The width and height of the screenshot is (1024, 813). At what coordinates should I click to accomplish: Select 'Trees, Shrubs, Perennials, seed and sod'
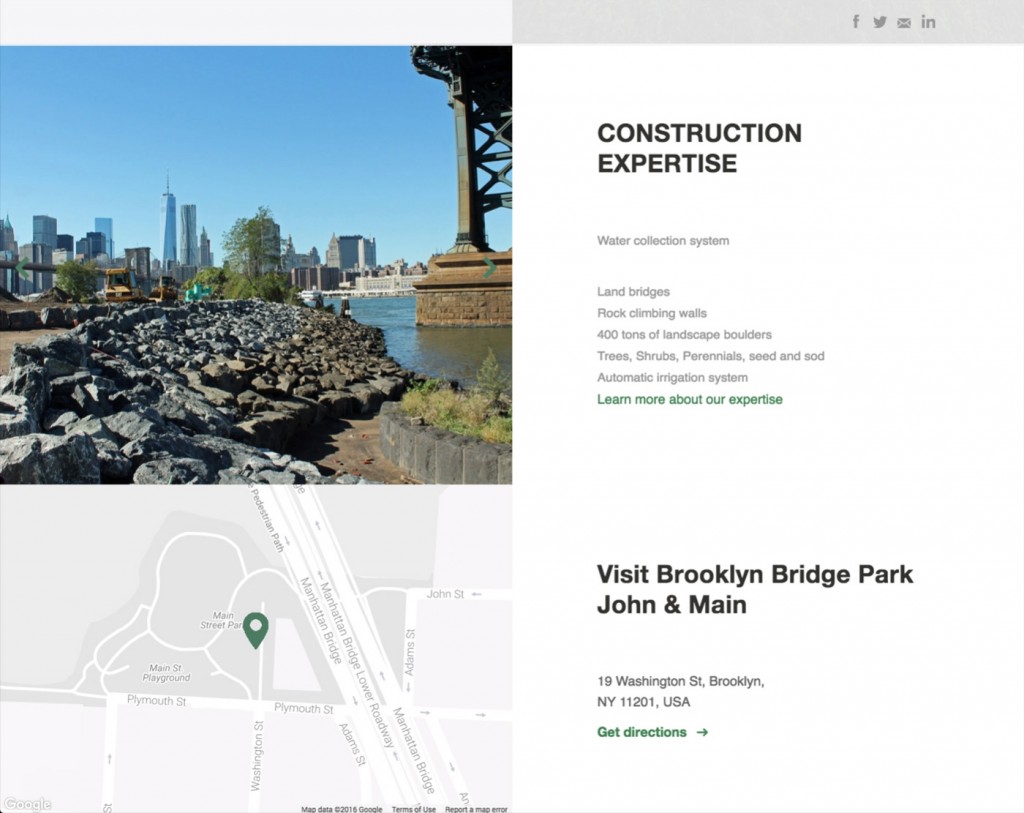pos(711,356)
